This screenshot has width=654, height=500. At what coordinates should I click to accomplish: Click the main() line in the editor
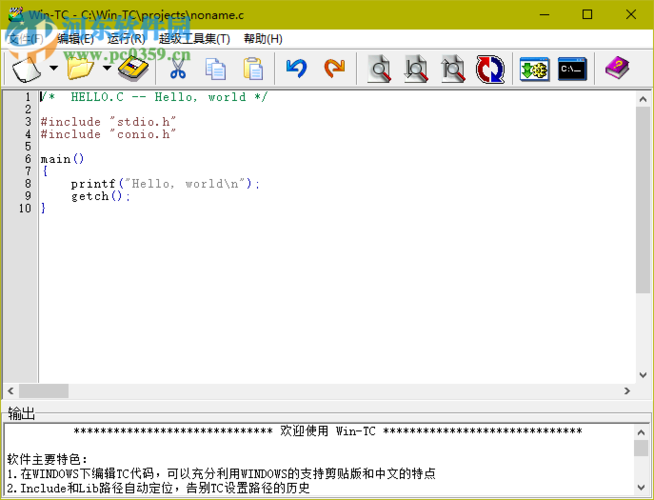click(x=62, y=159)
